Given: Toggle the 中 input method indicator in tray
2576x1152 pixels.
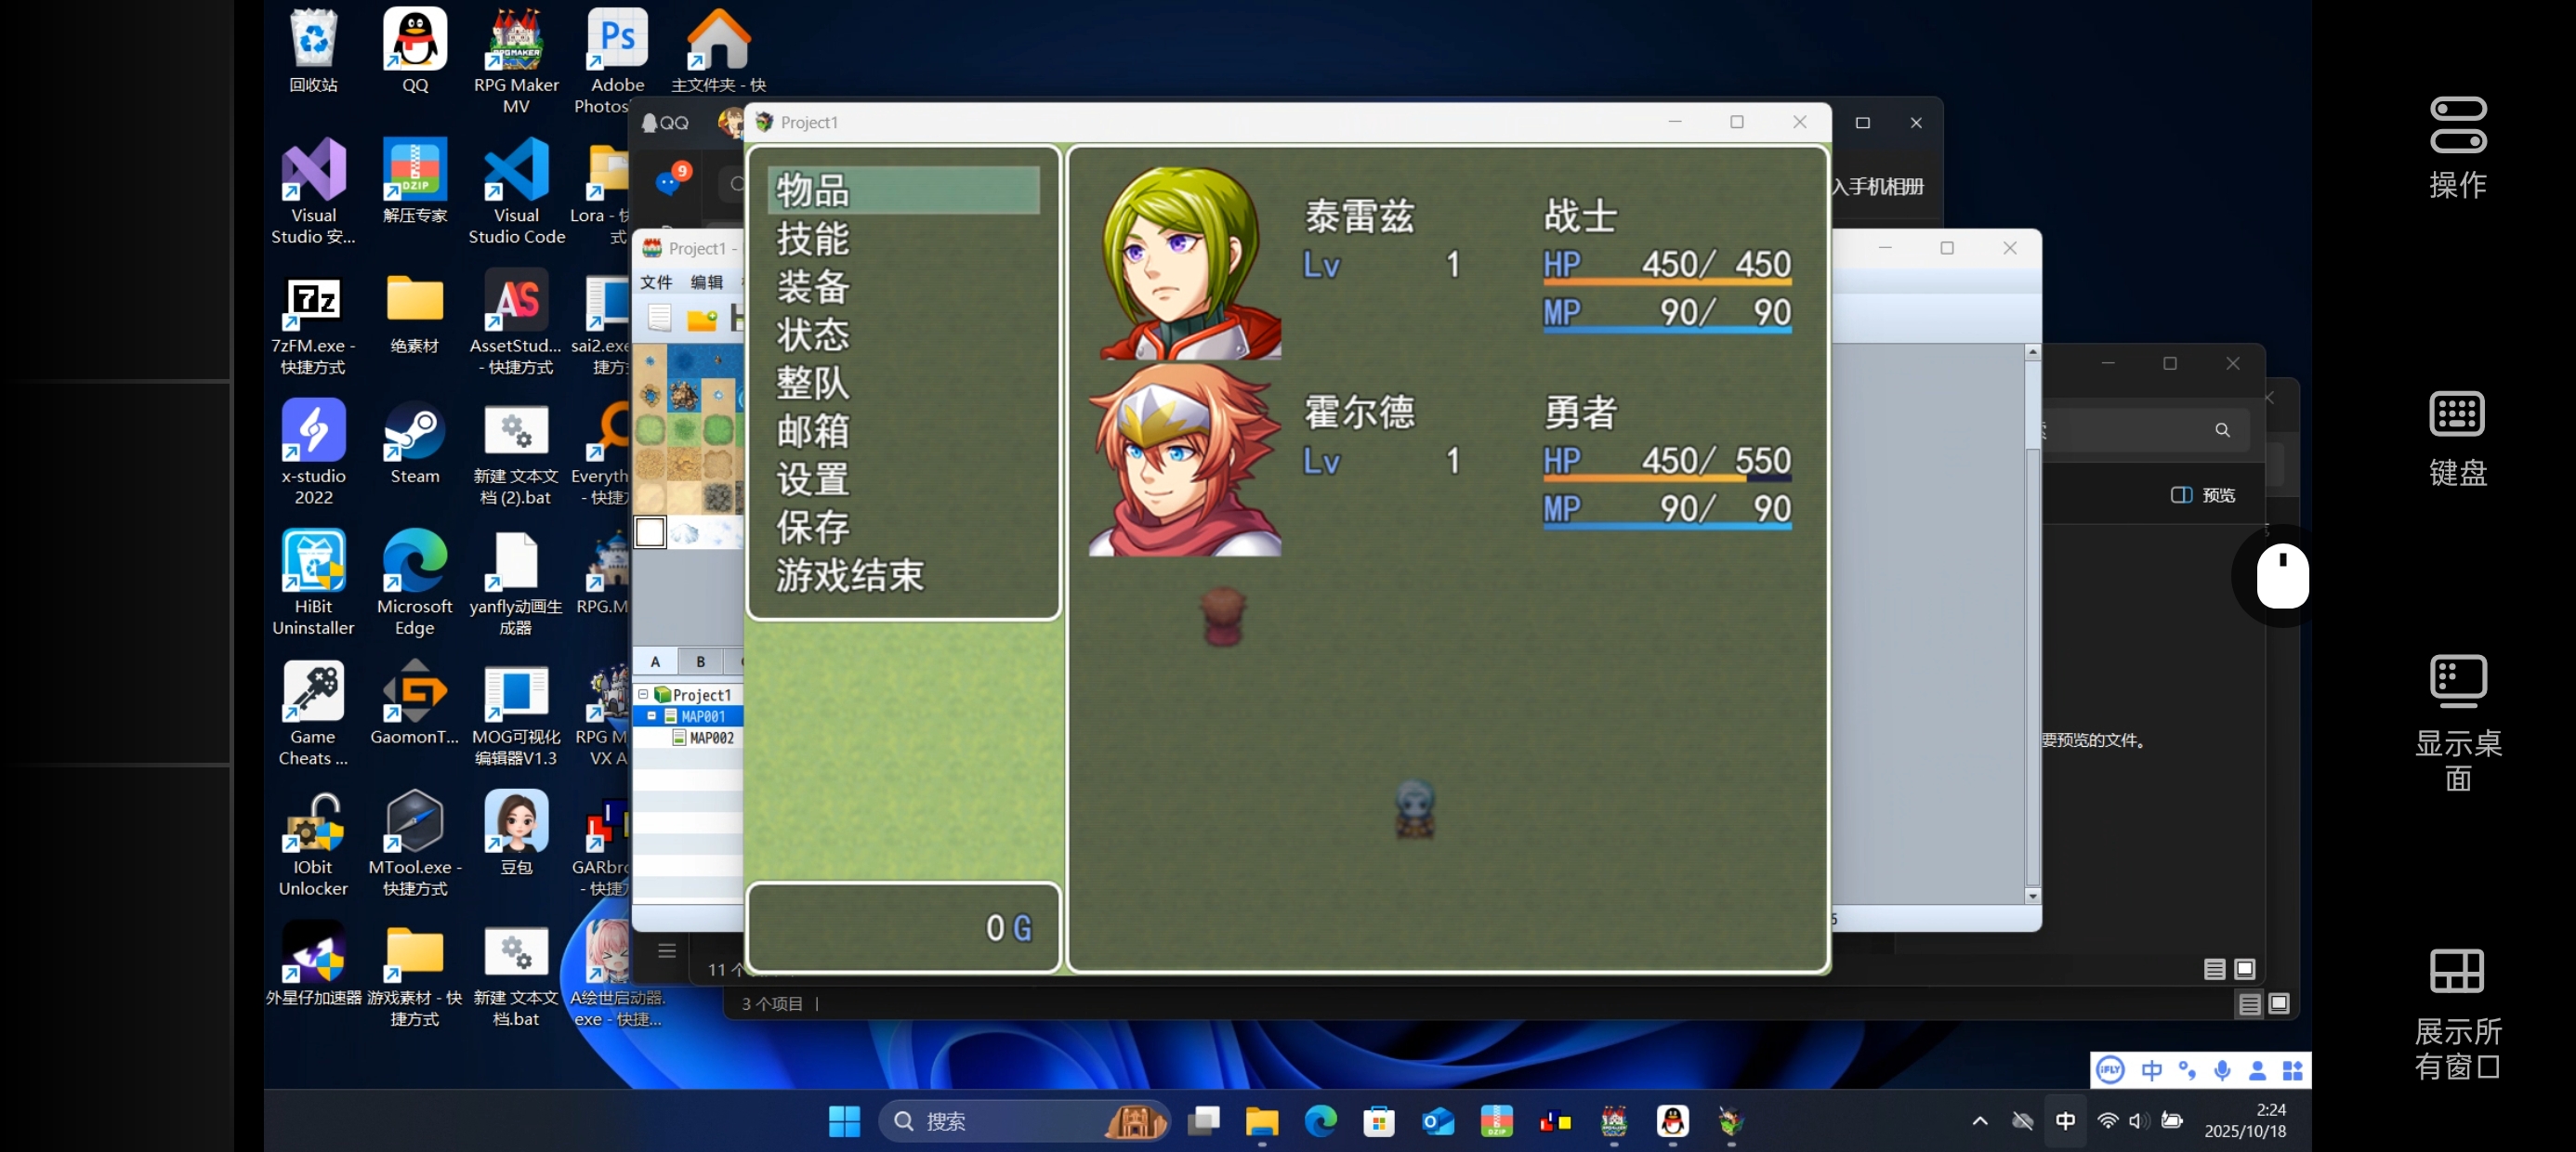Looking at the screenshot, I should (2065, 1121).
